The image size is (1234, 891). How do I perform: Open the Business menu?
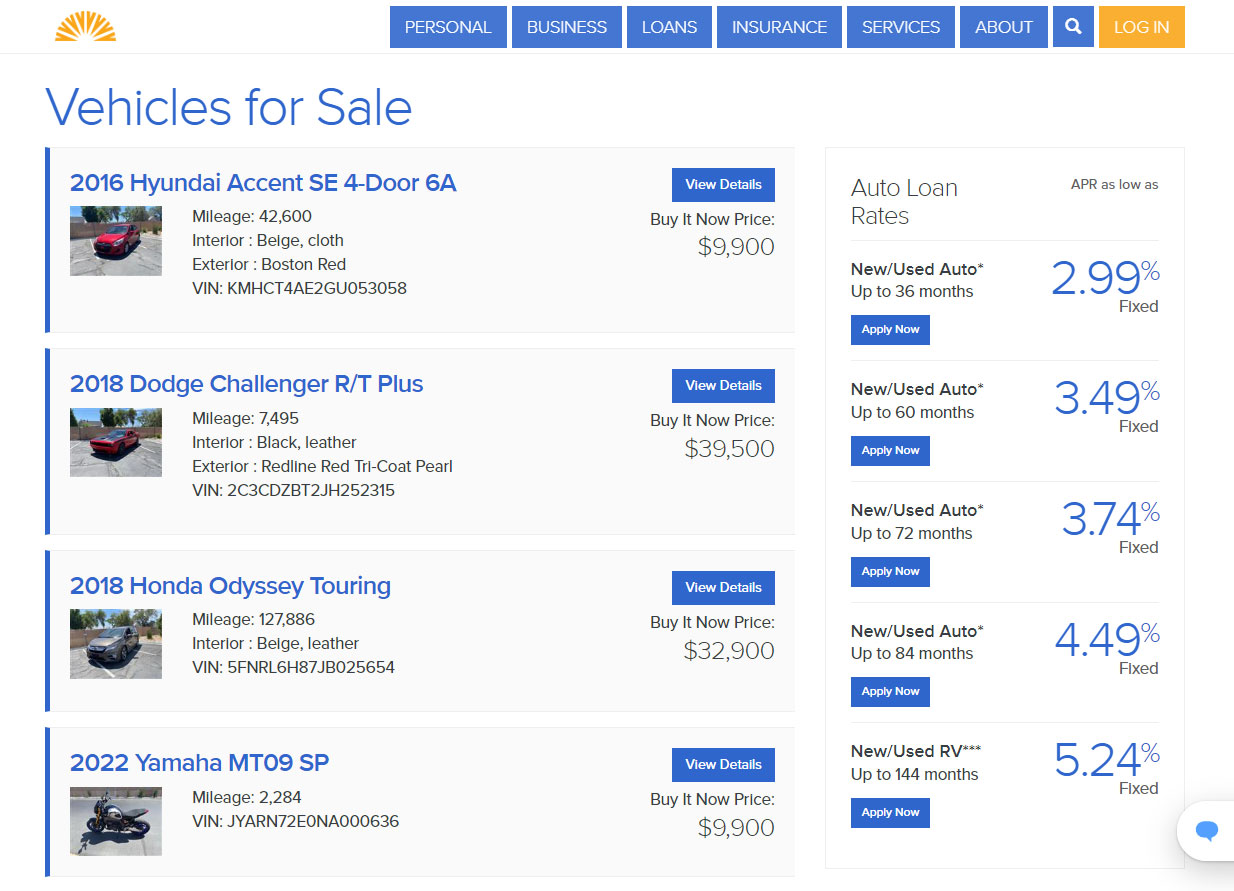(x=567, y=27)
